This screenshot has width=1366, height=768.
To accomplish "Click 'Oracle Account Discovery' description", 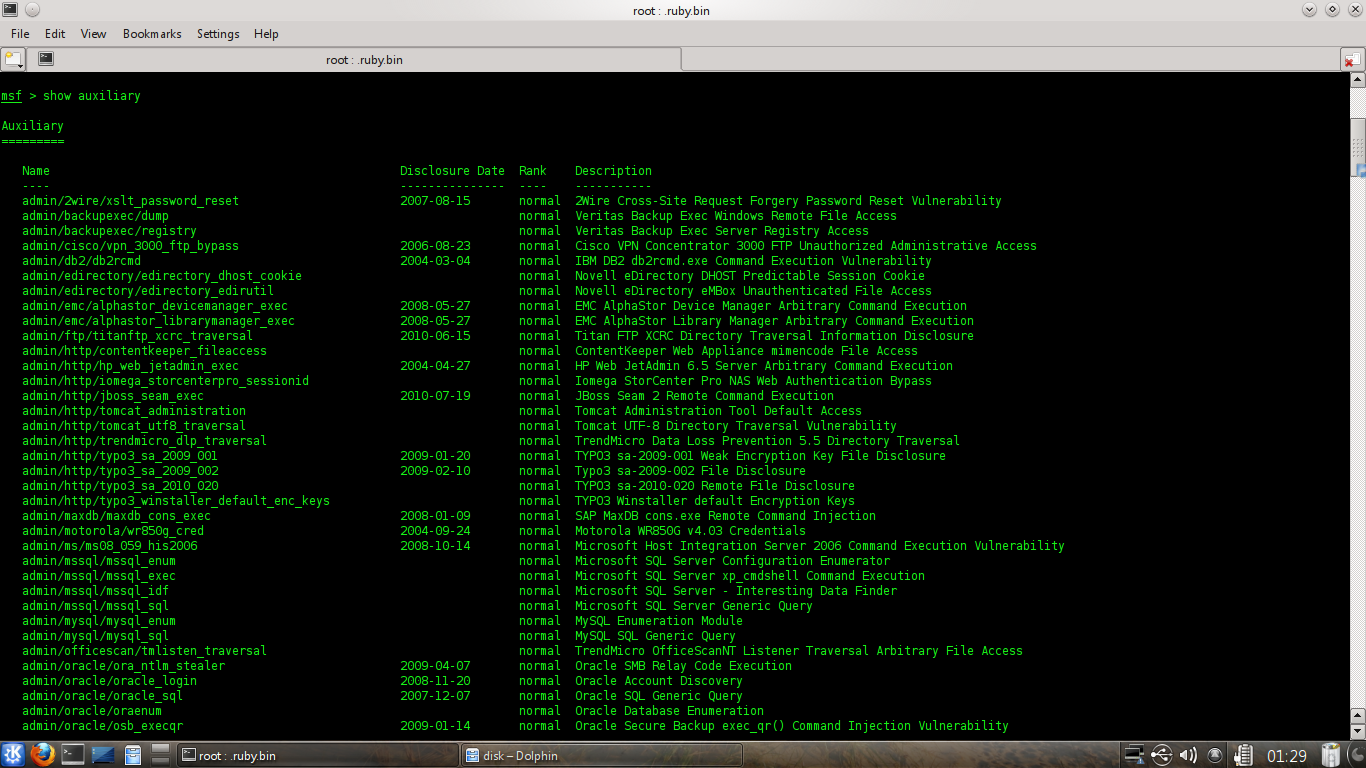I will coord(659,681).
